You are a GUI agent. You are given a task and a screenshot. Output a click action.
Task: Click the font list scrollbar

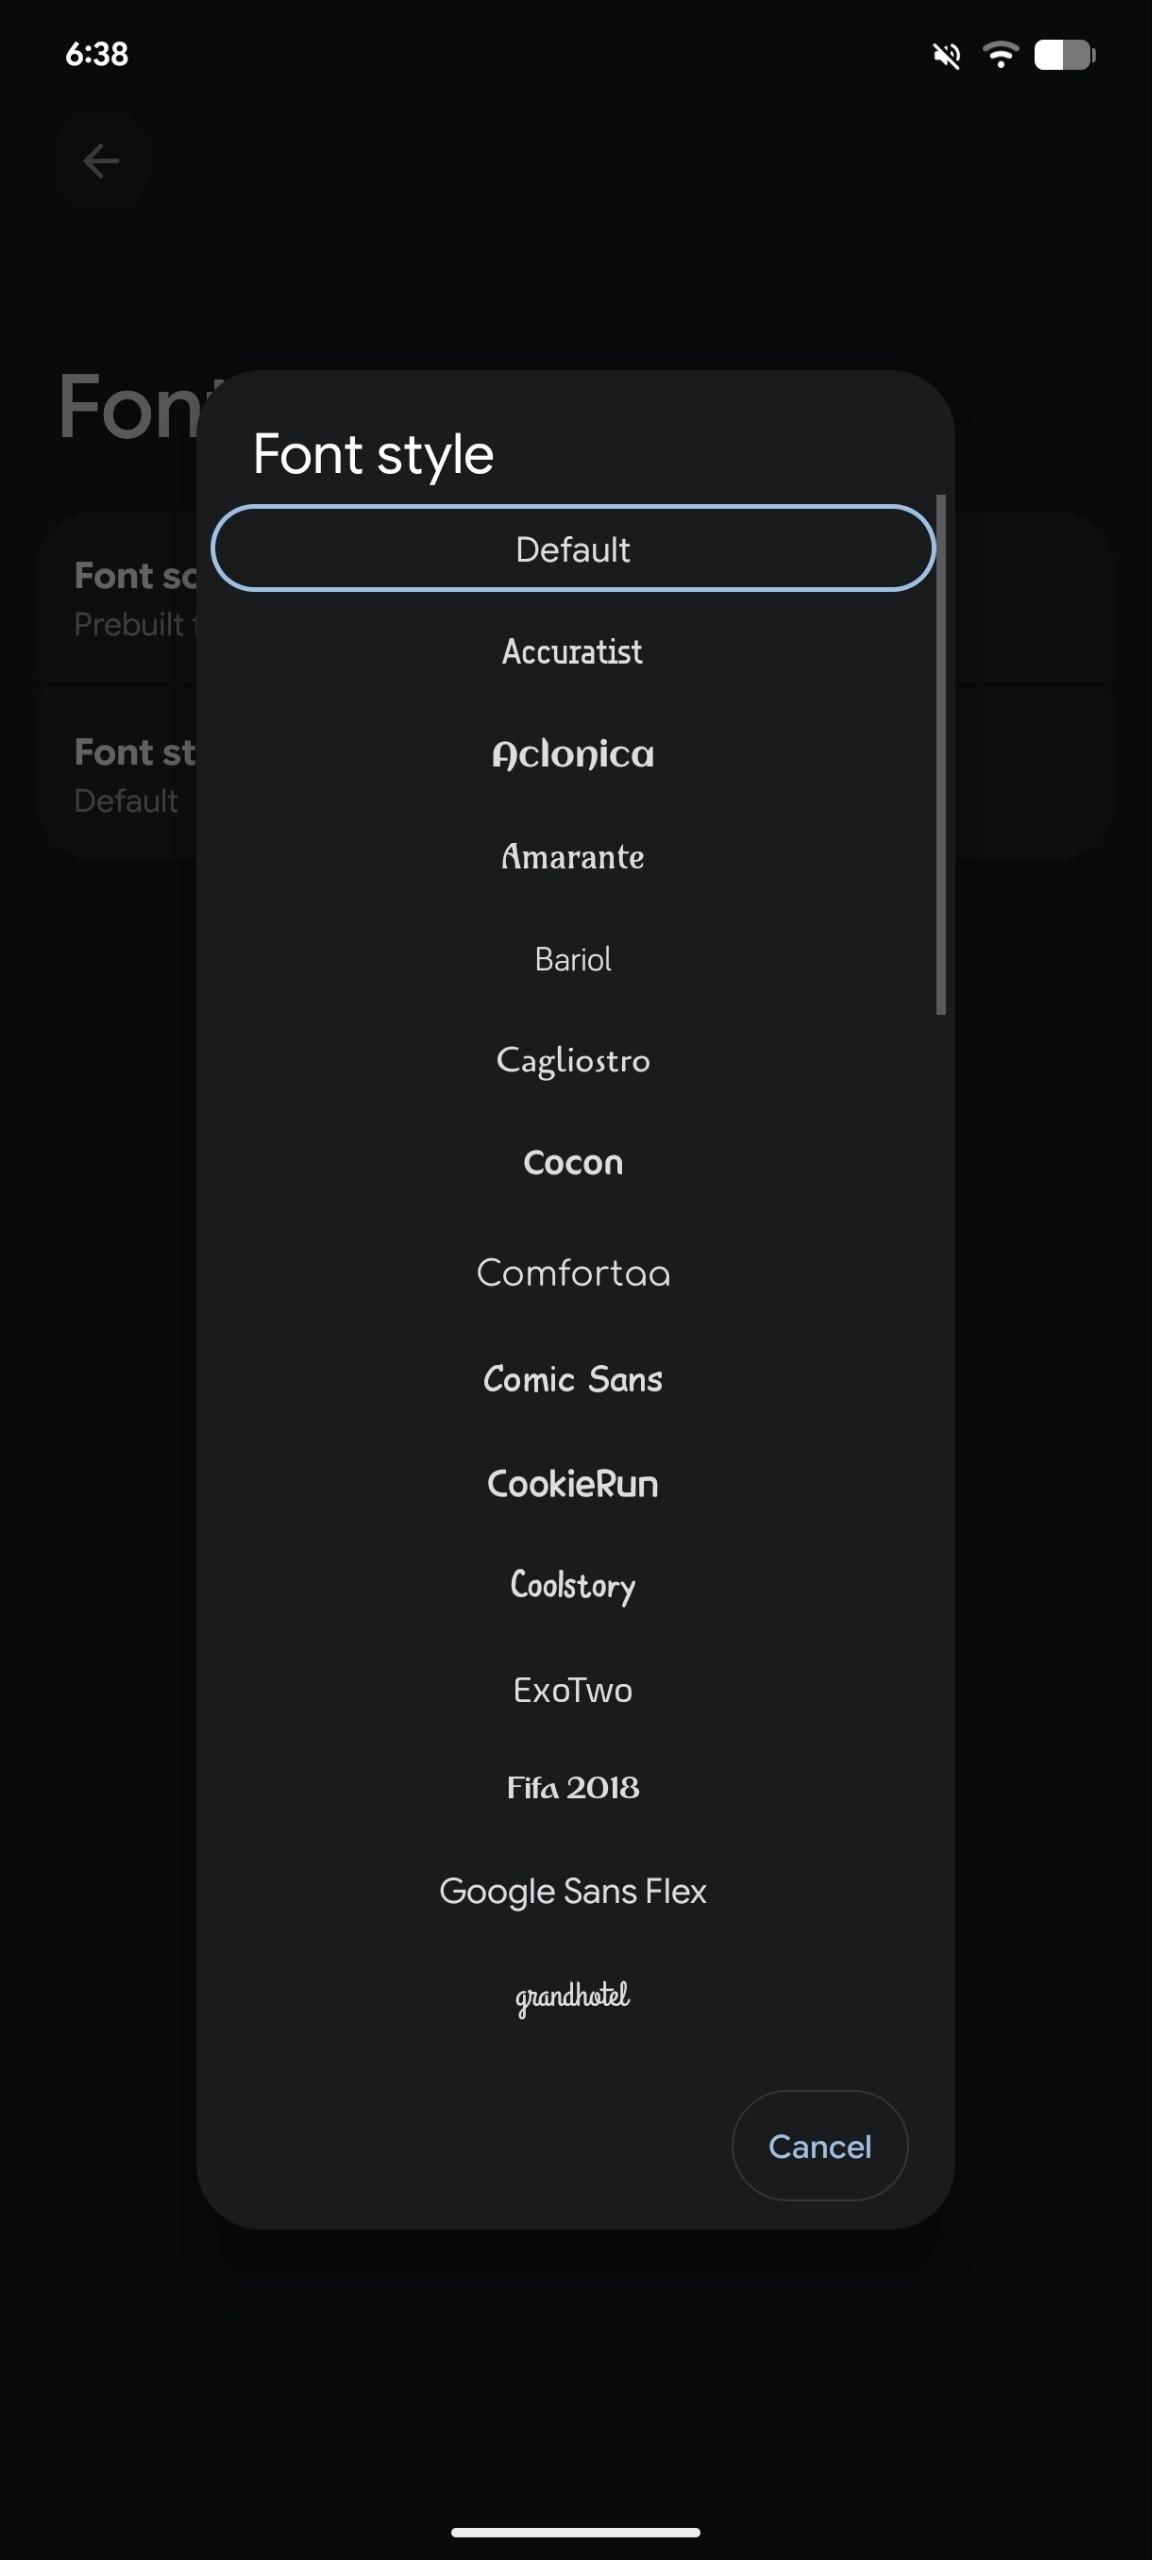940,755
